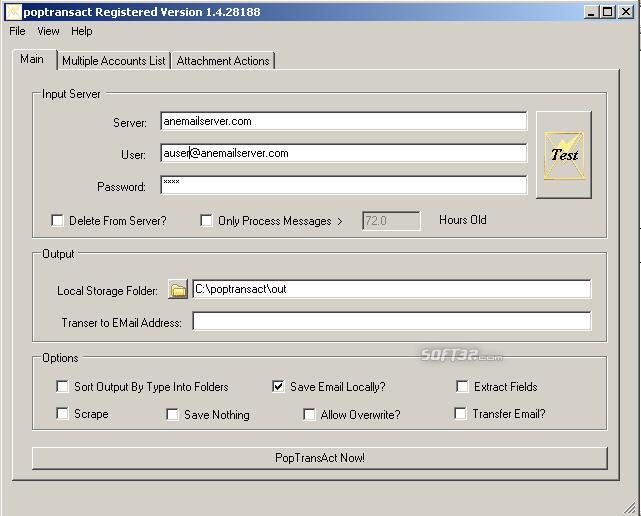Open the Help menu
This screenshot has height=516, width=641.
pos(81,31)
